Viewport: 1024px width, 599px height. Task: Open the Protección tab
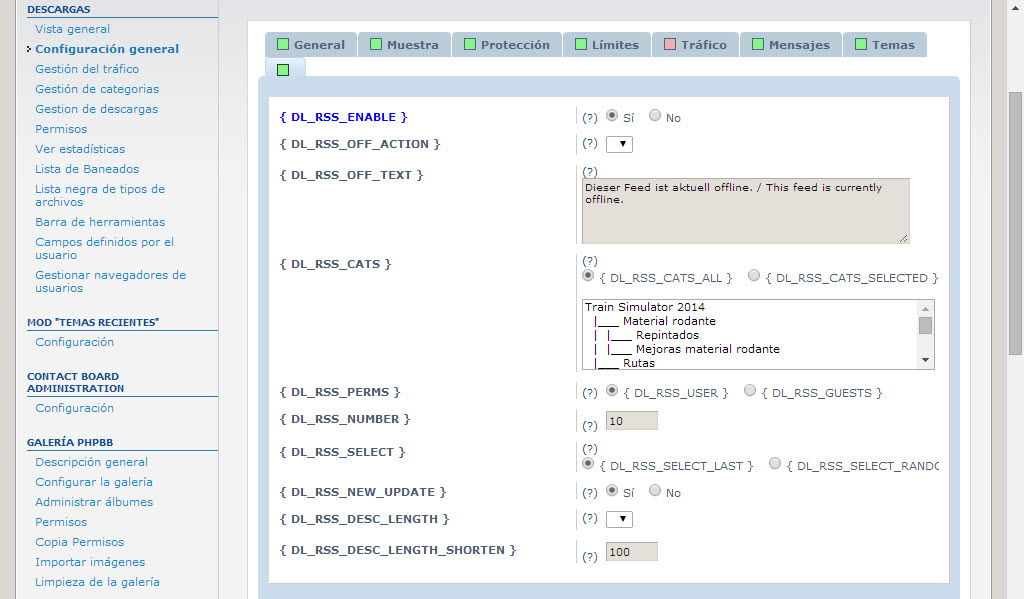[x=506, y=45]
